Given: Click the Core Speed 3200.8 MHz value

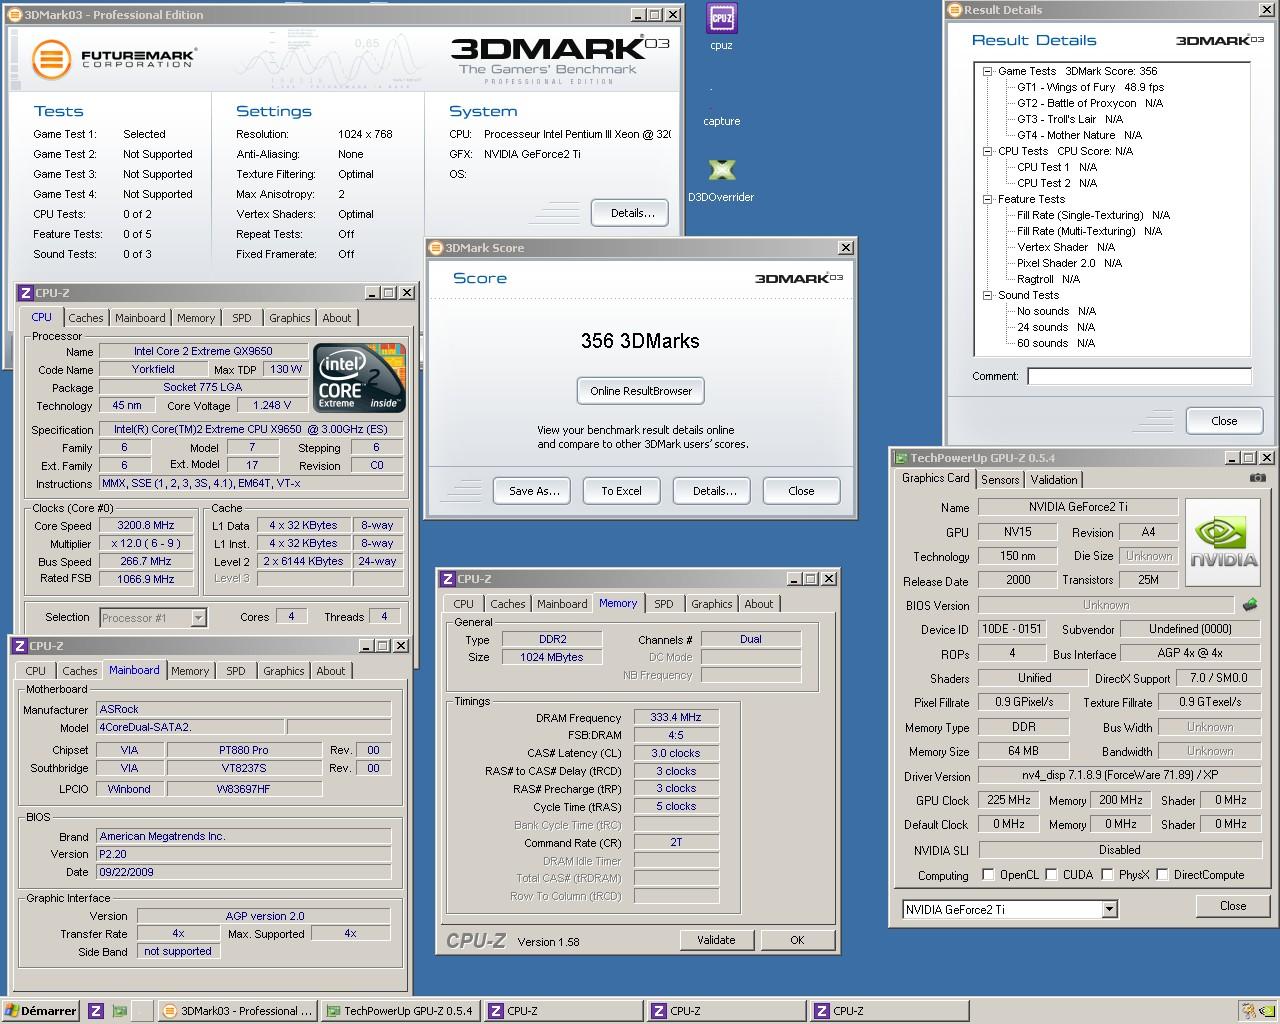Looking at the screenshot, I should [146, 525].
